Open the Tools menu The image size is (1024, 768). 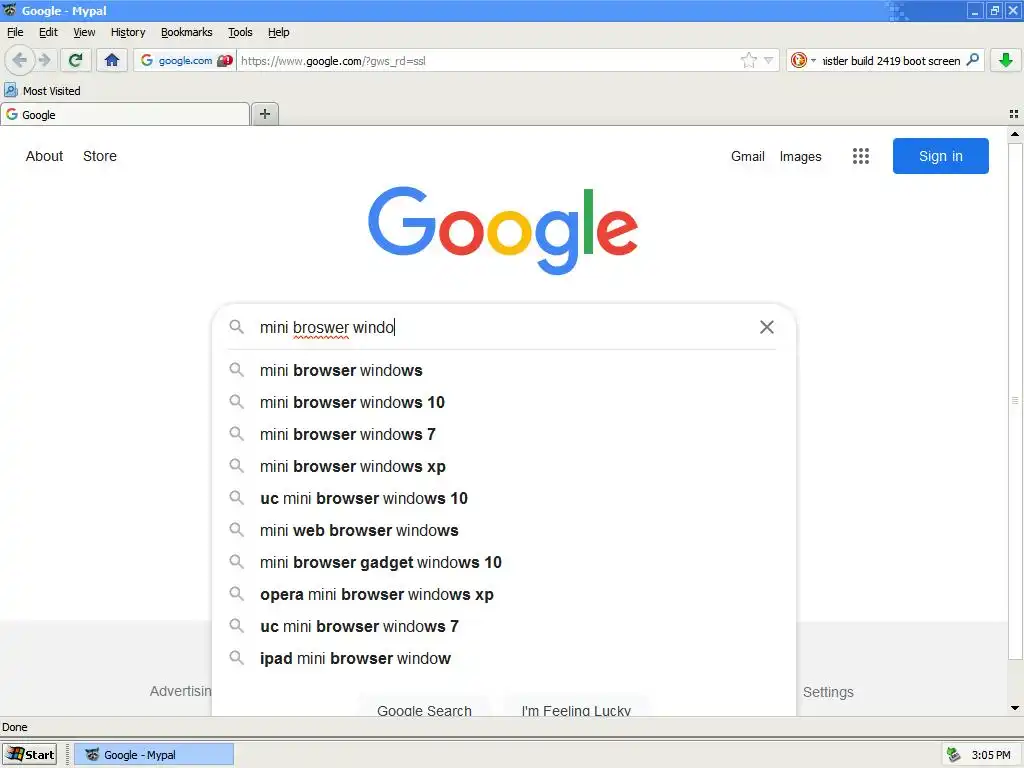[x=240, y=32]
